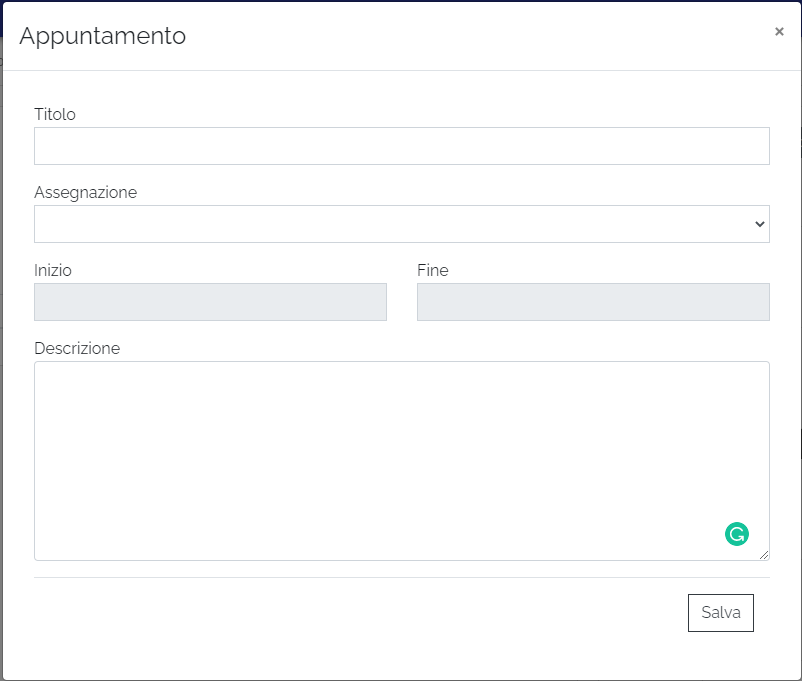Viewport: 802px width, 681px height.
Task: Click the Fine label text
Action: 432,270
